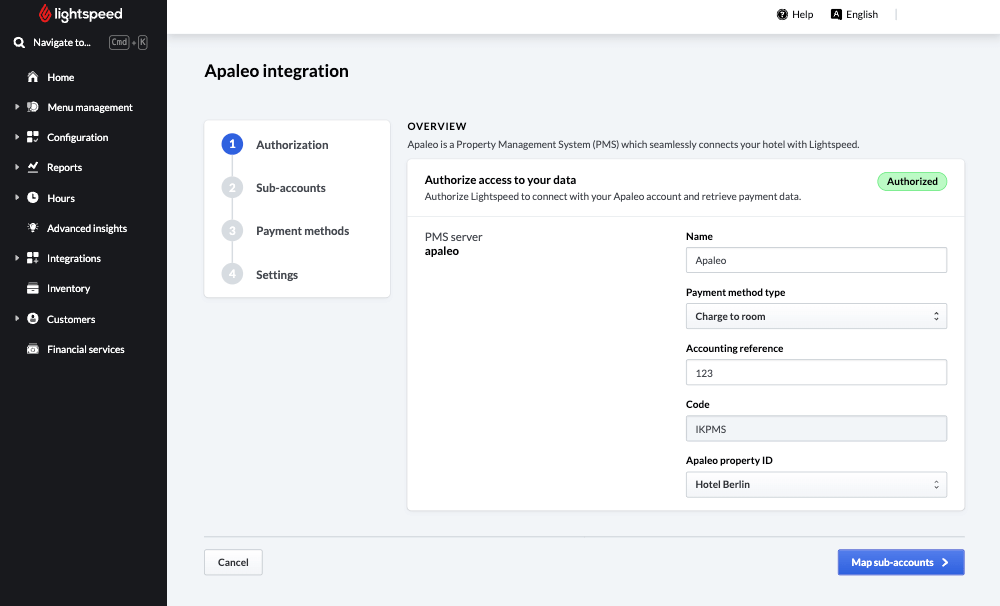
Task: Select the Sub-accounts step label
Action: point(291,188)
